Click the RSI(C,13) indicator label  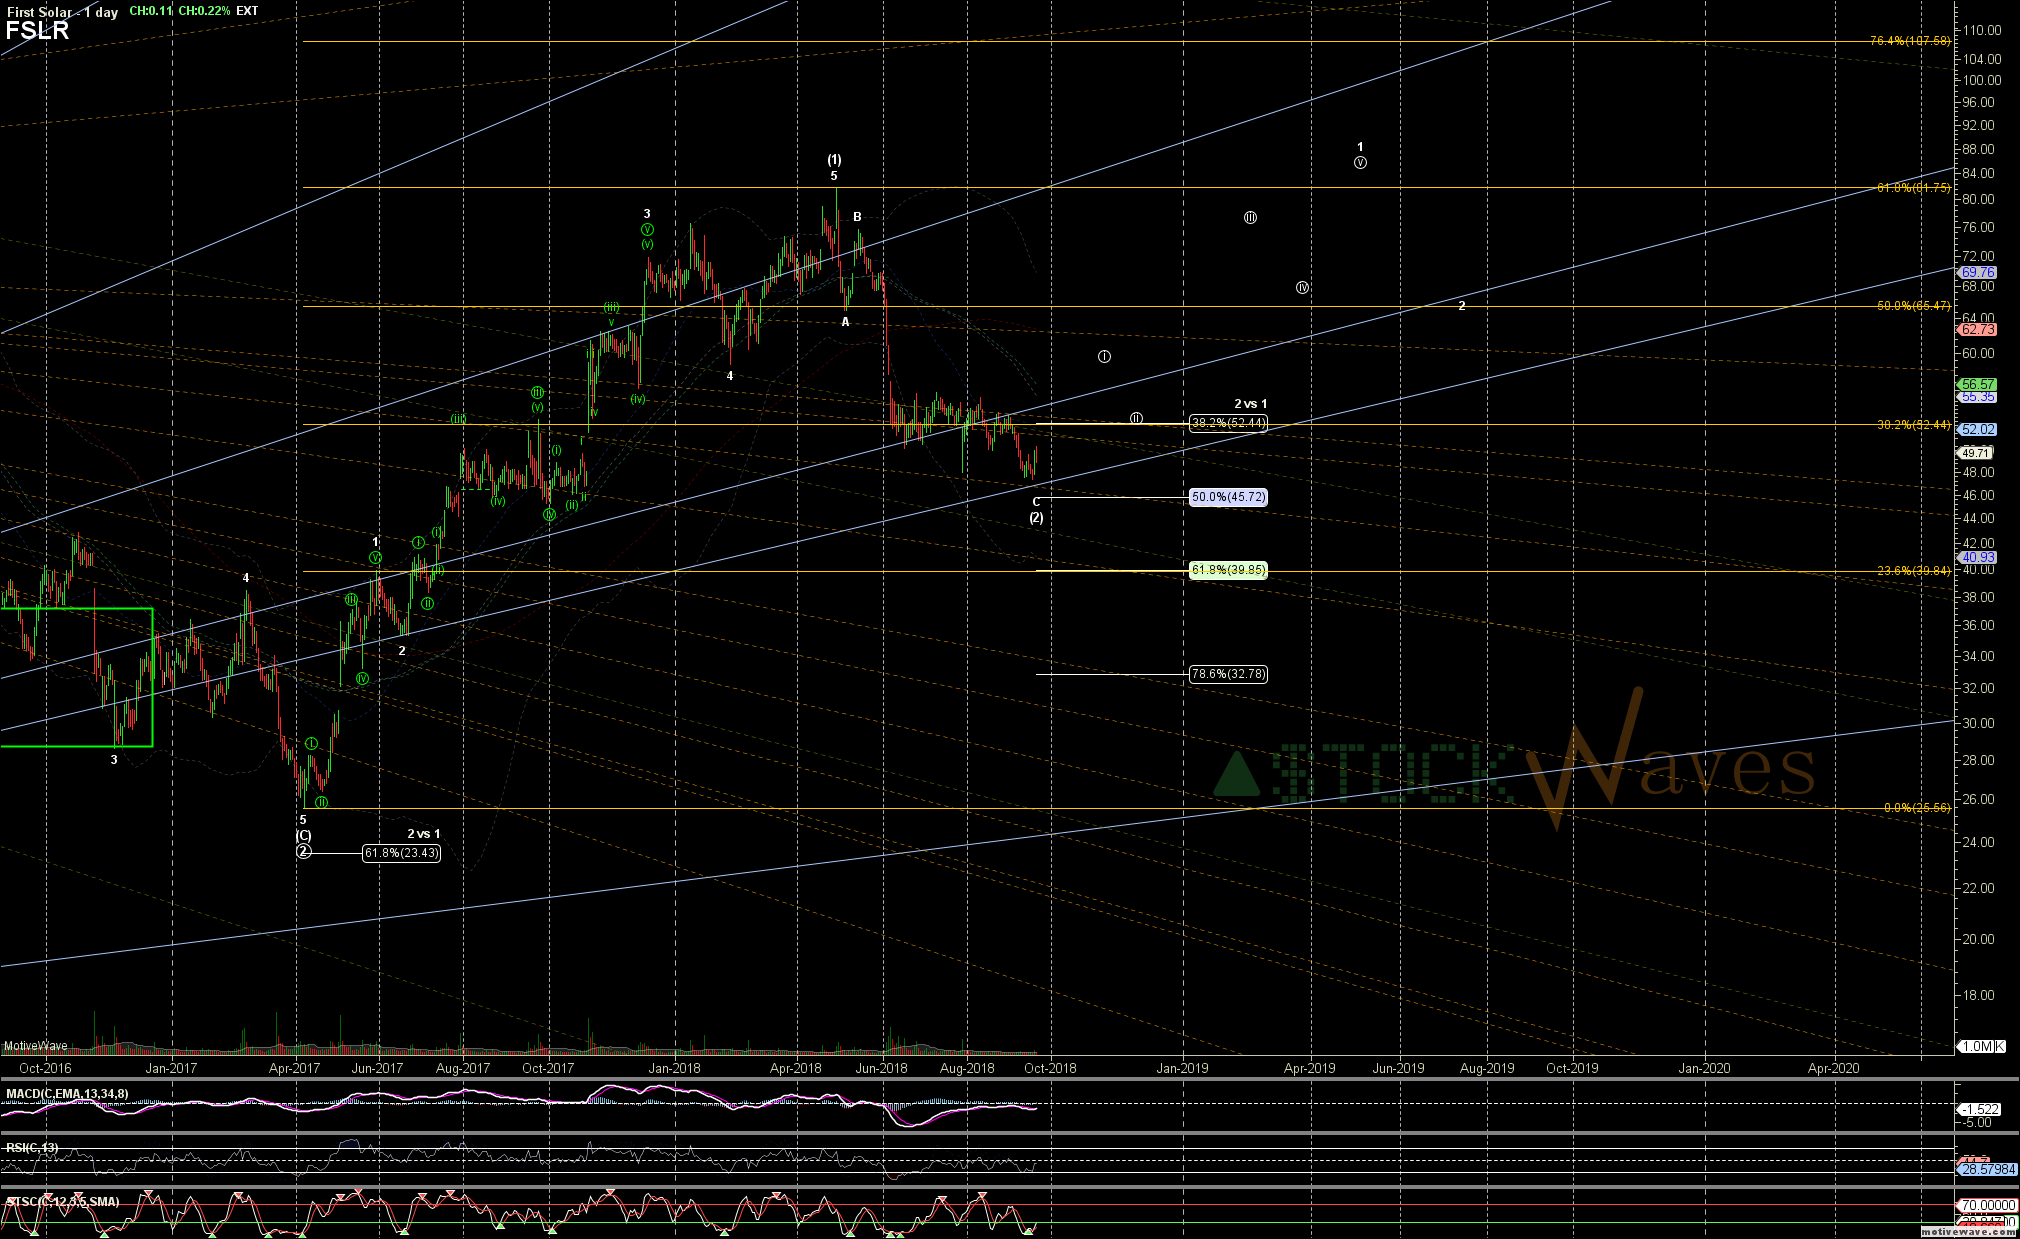[x=32, y=1148]
